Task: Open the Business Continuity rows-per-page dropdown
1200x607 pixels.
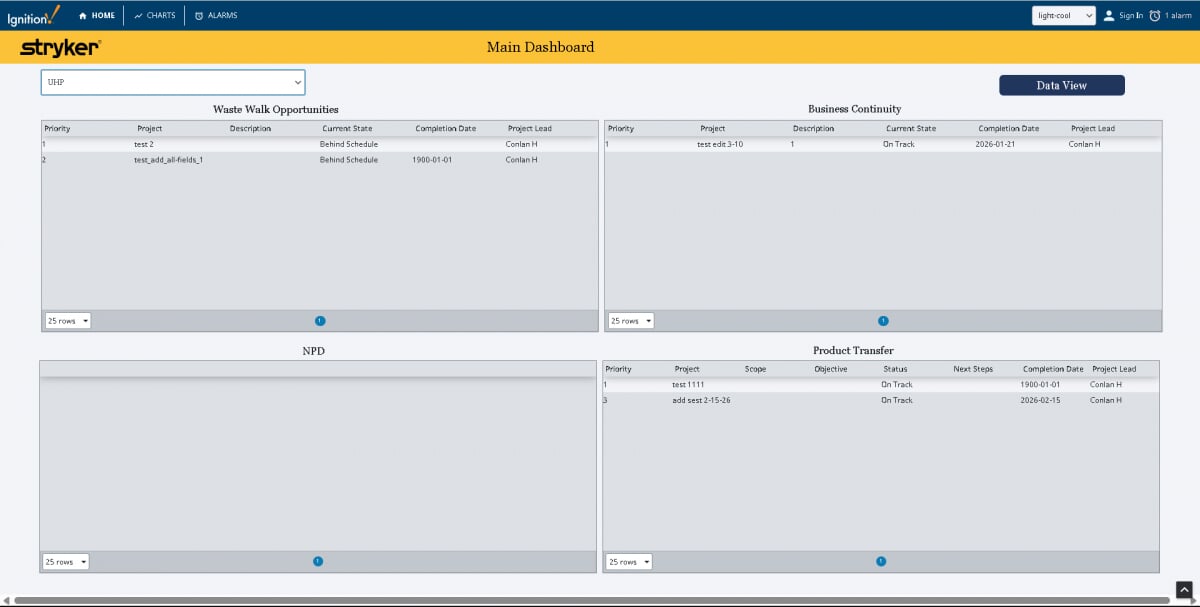Action: [x=632, y=321]
